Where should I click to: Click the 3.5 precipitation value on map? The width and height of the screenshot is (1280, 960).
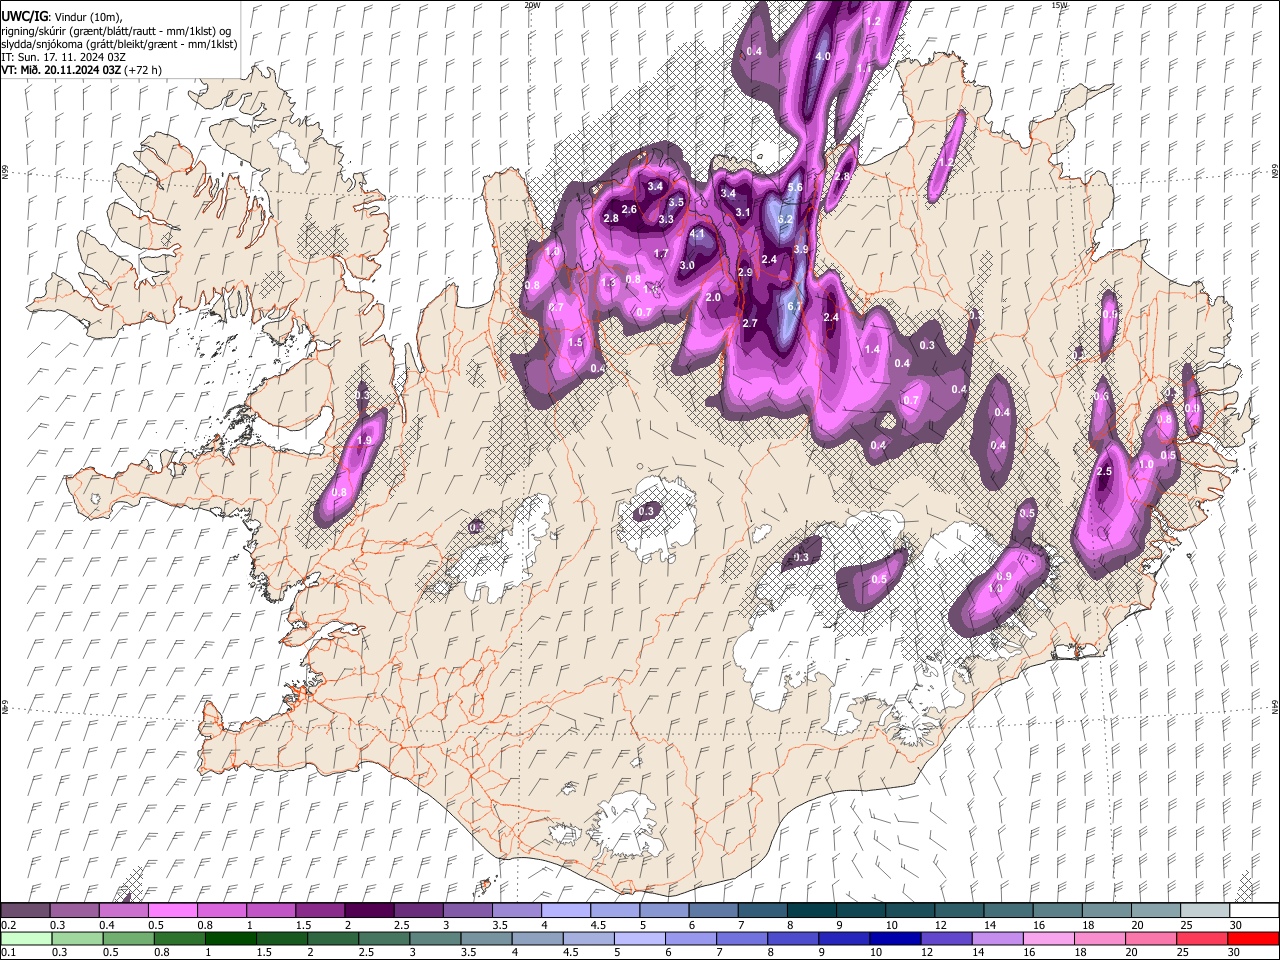[676, 202]
